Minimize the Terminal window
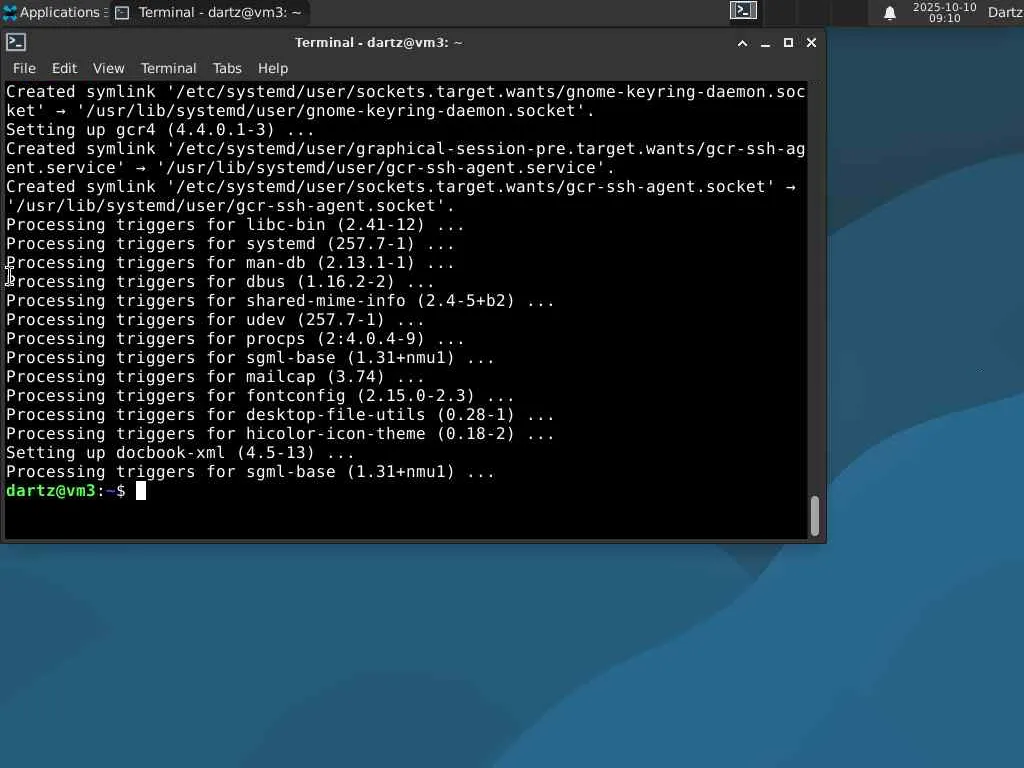This screenshot has height=768, width=1024. (765, 43)
